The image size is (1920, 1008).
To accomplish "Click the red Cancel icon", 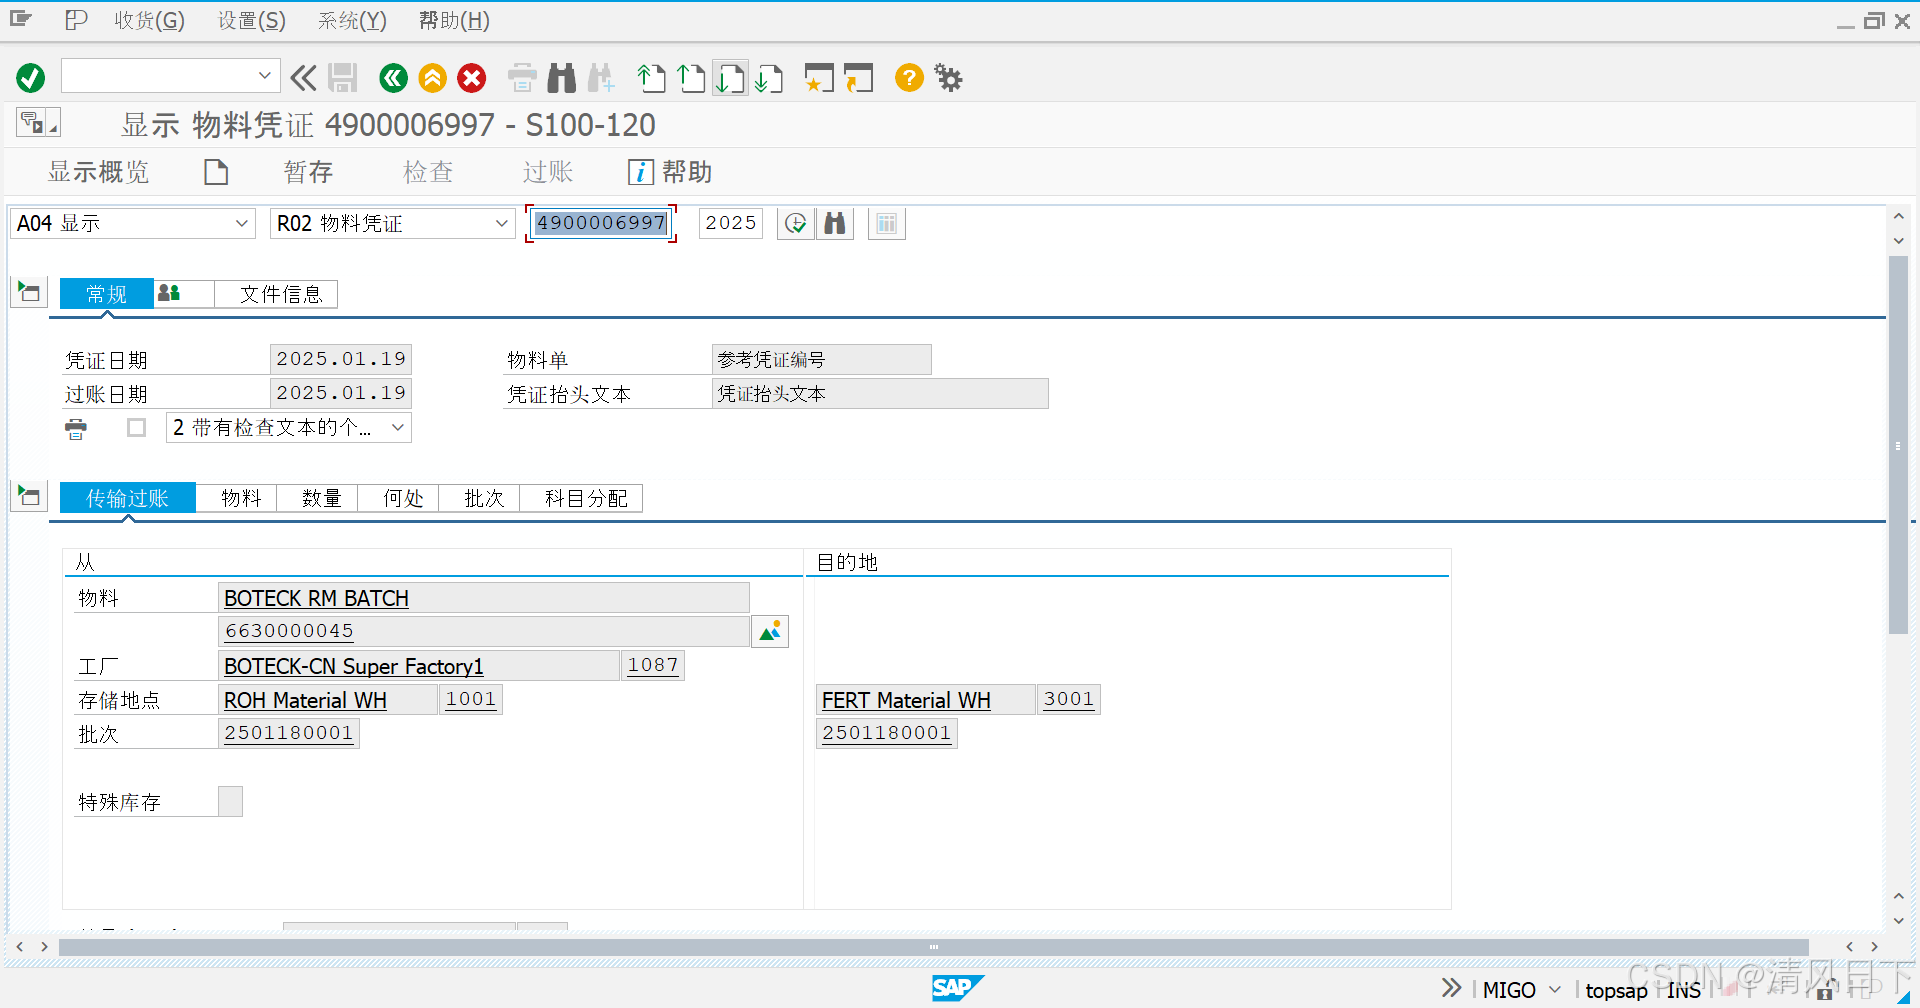I will [471, 77].
